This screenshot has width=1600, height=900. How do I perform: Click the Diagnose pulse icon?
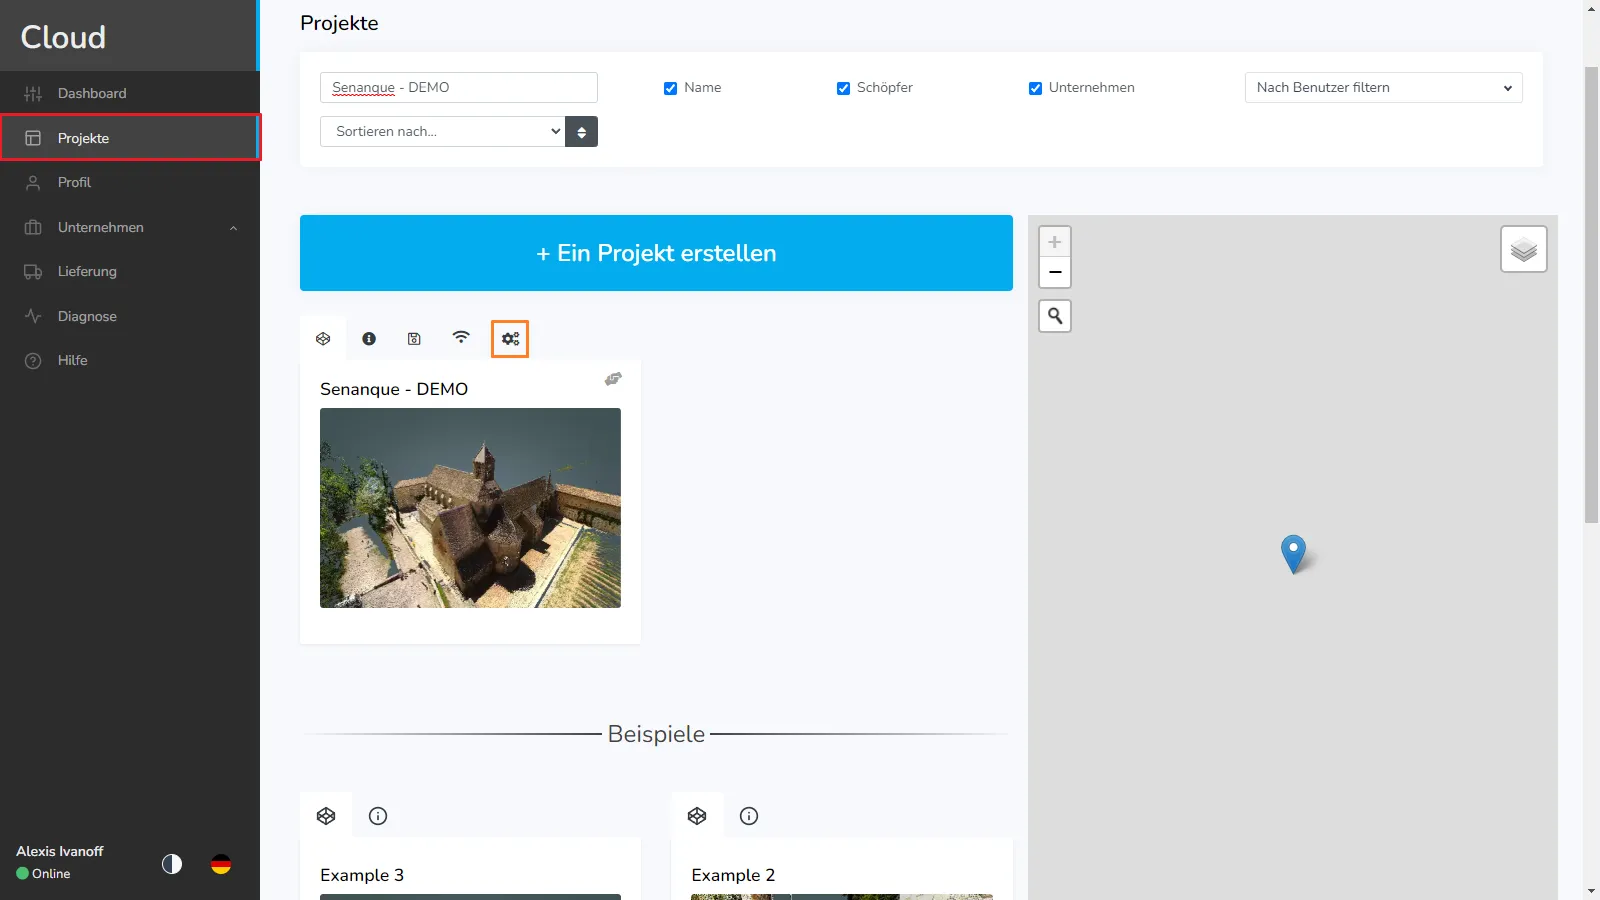click(33, 316)
